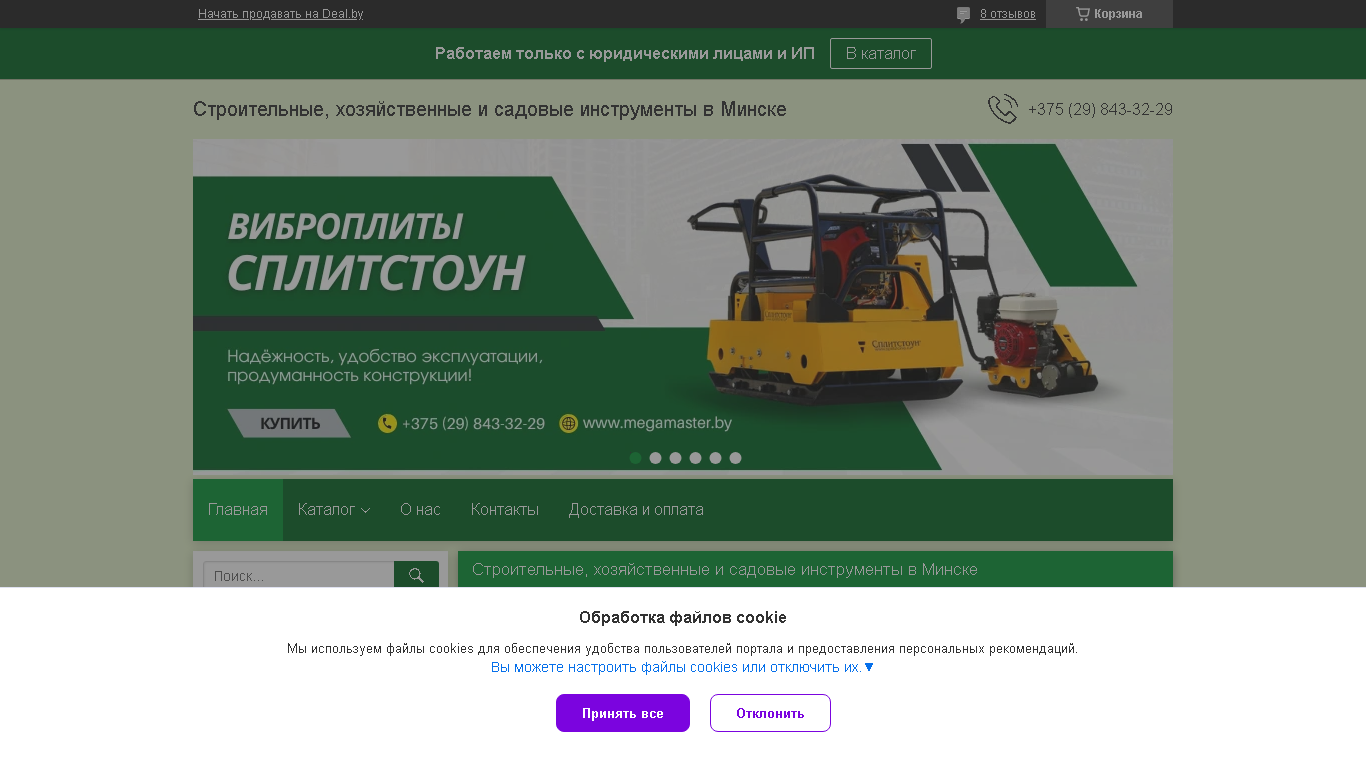This screenshot has width=1366, height=768.
Task: Decline cookies with Отклонить button
Action: (x=770, y=713)
